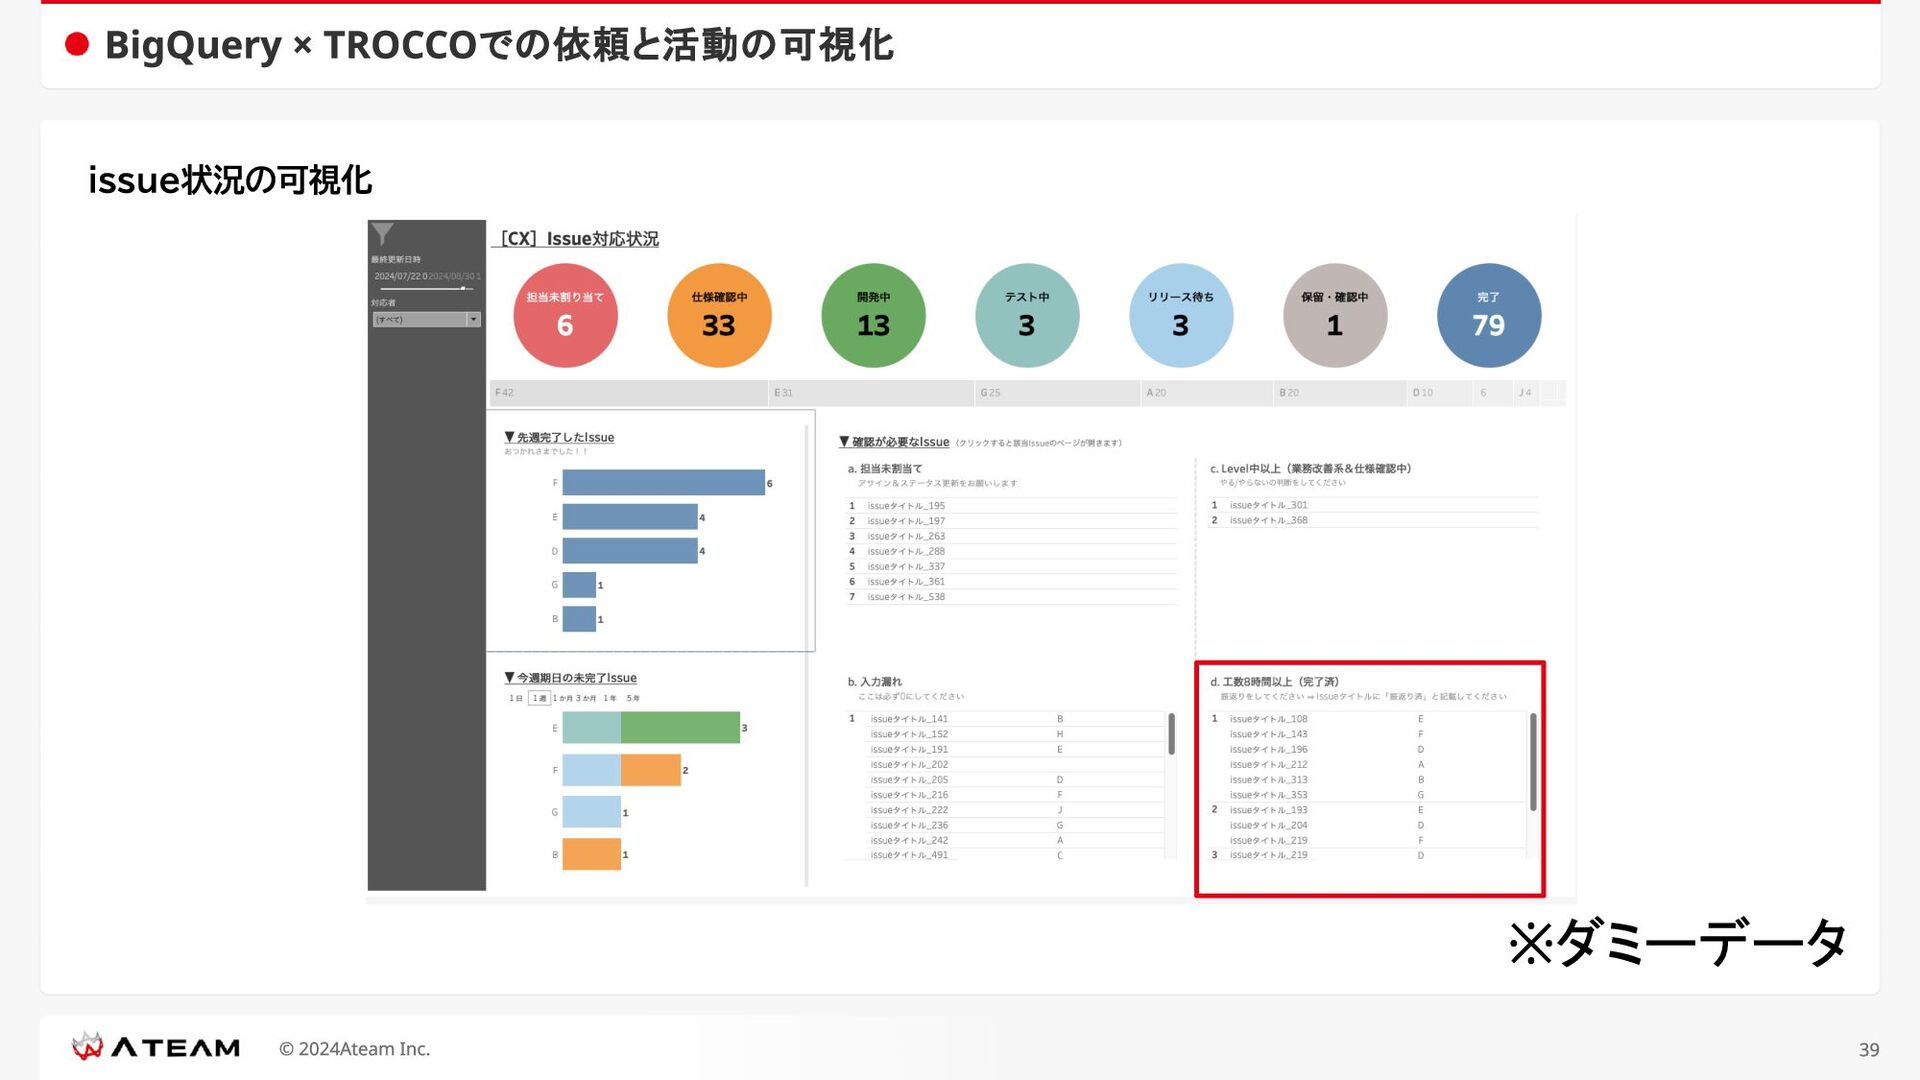
Task: Collapse the 確認が必要なIssue section triangle
Action: coord(844,442)
